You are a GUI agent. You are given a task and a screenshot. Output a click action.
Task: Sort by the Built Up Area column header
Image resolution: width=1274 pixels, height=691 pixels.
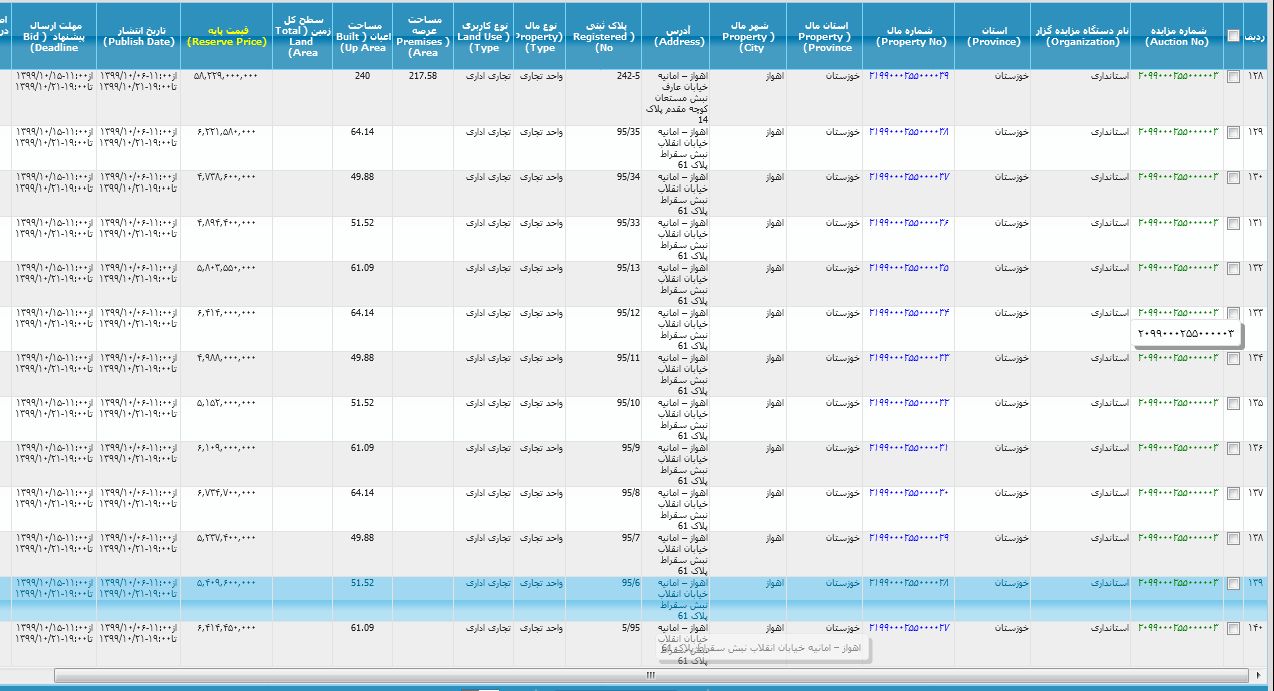pyautogui.click(x=361, y=37)
